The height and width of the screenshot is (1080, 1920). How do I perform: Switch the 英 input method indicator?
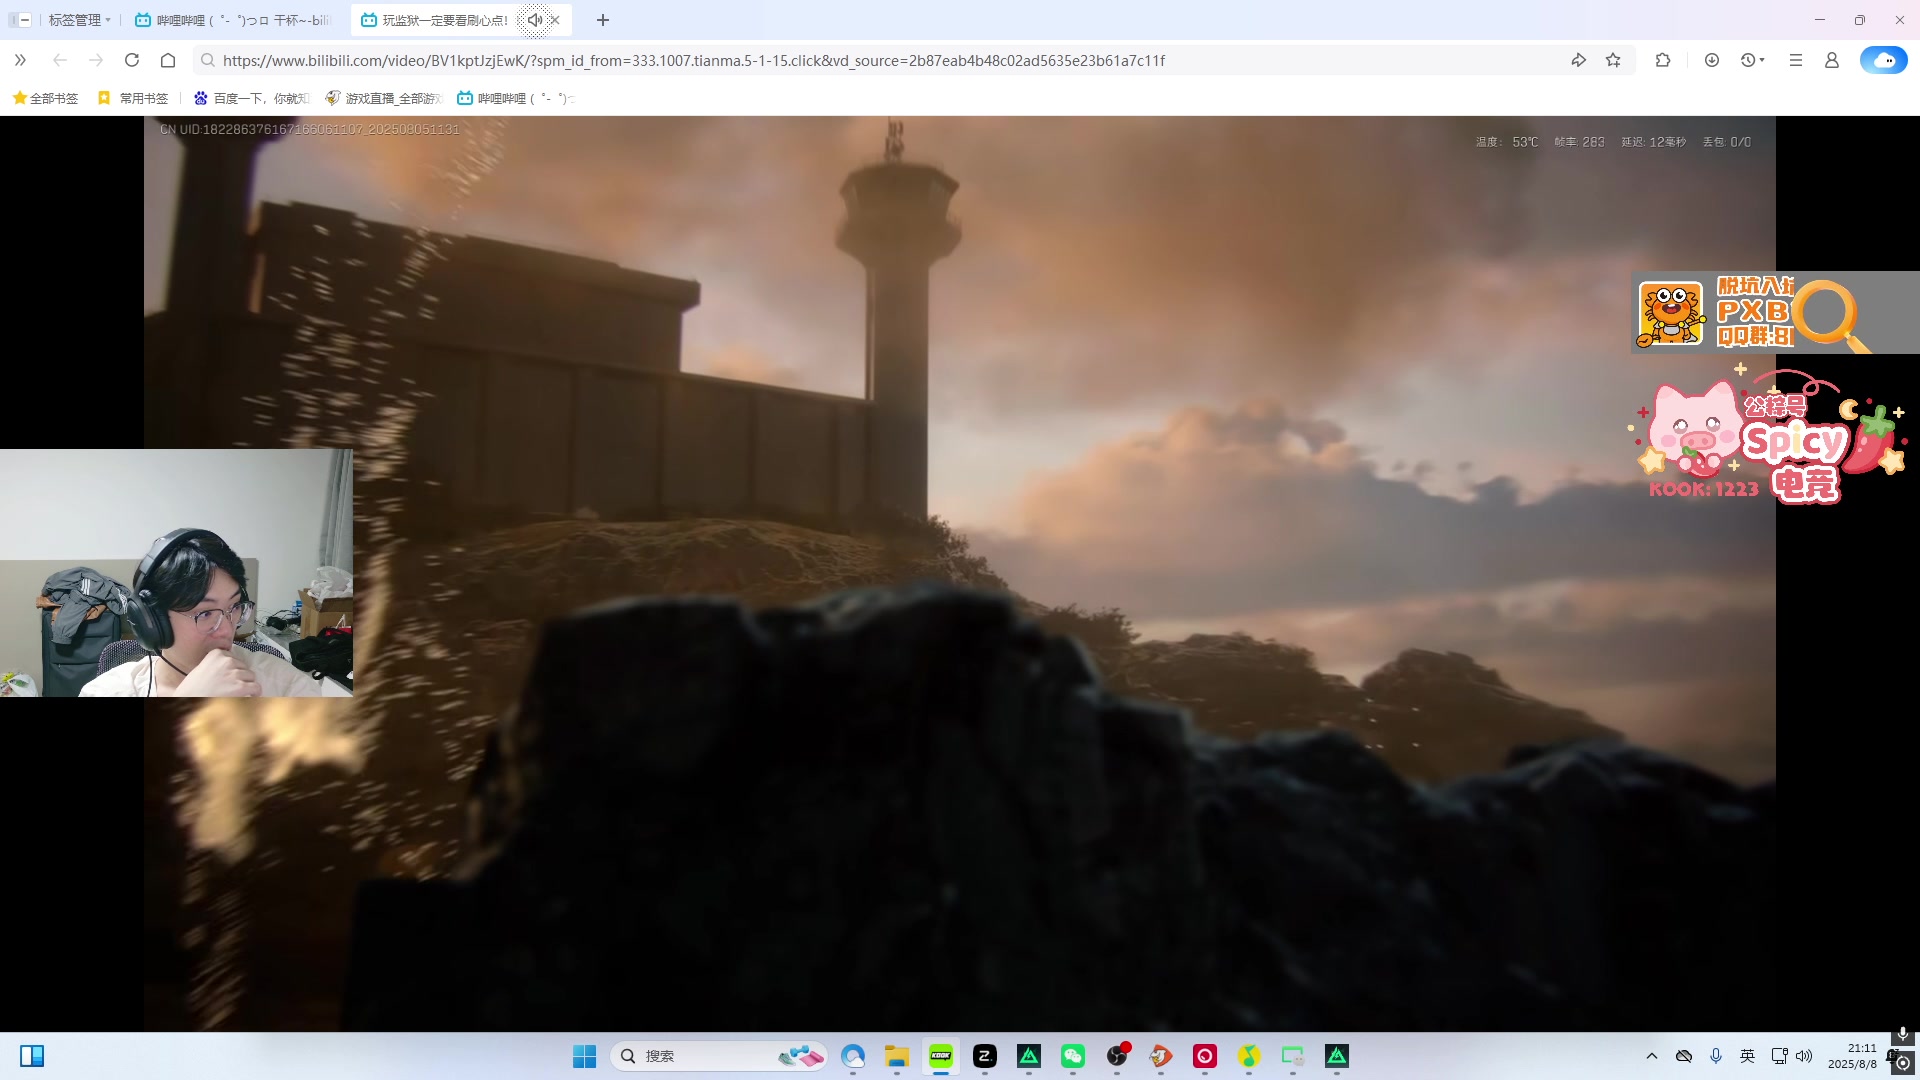pos(1748,1056)
